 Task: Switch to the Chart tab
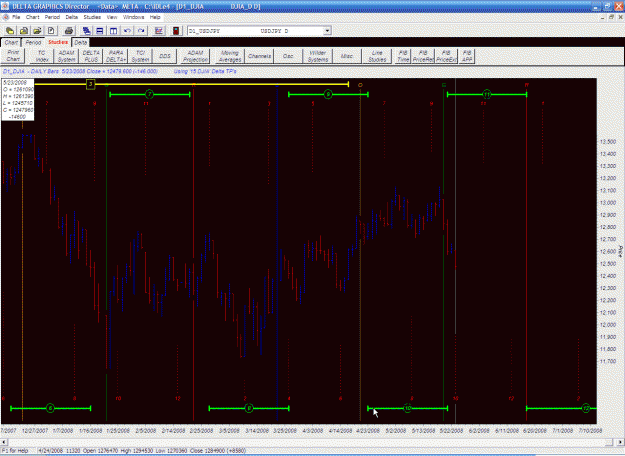click(x=11, y=42)
